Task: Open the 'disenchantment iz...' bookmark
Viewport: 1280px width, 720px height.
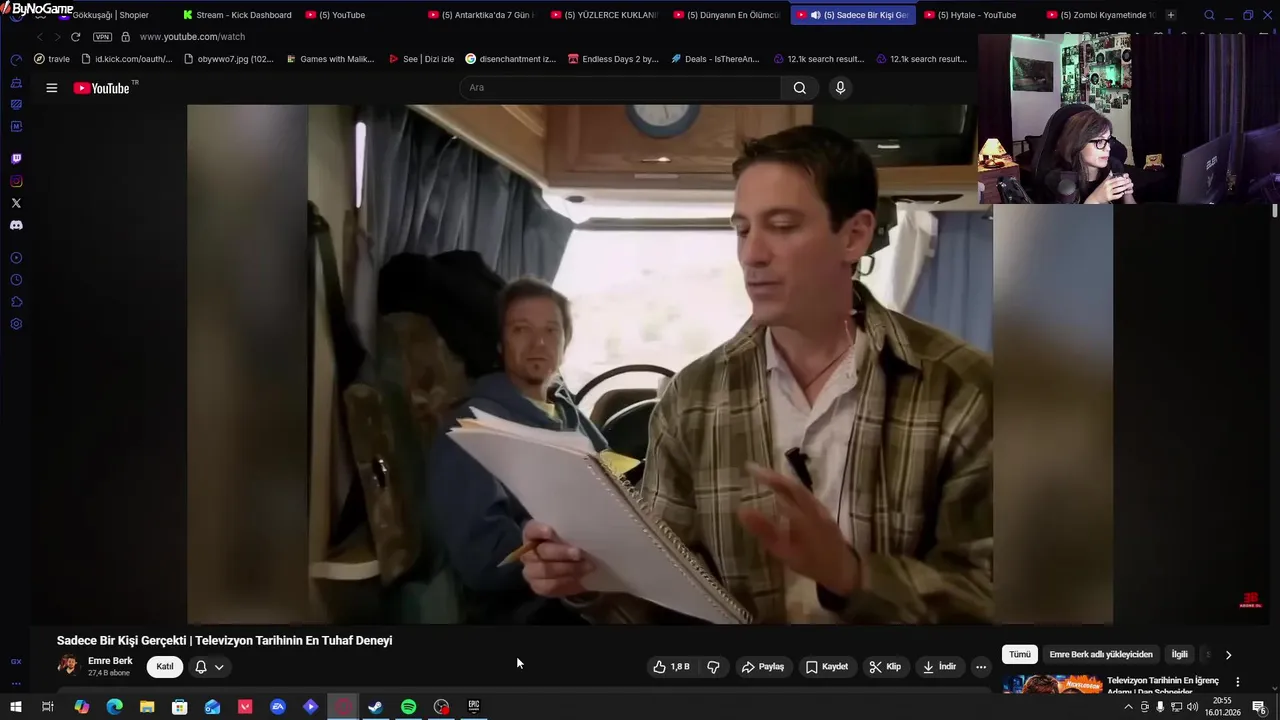Action: tap(510, 59)
